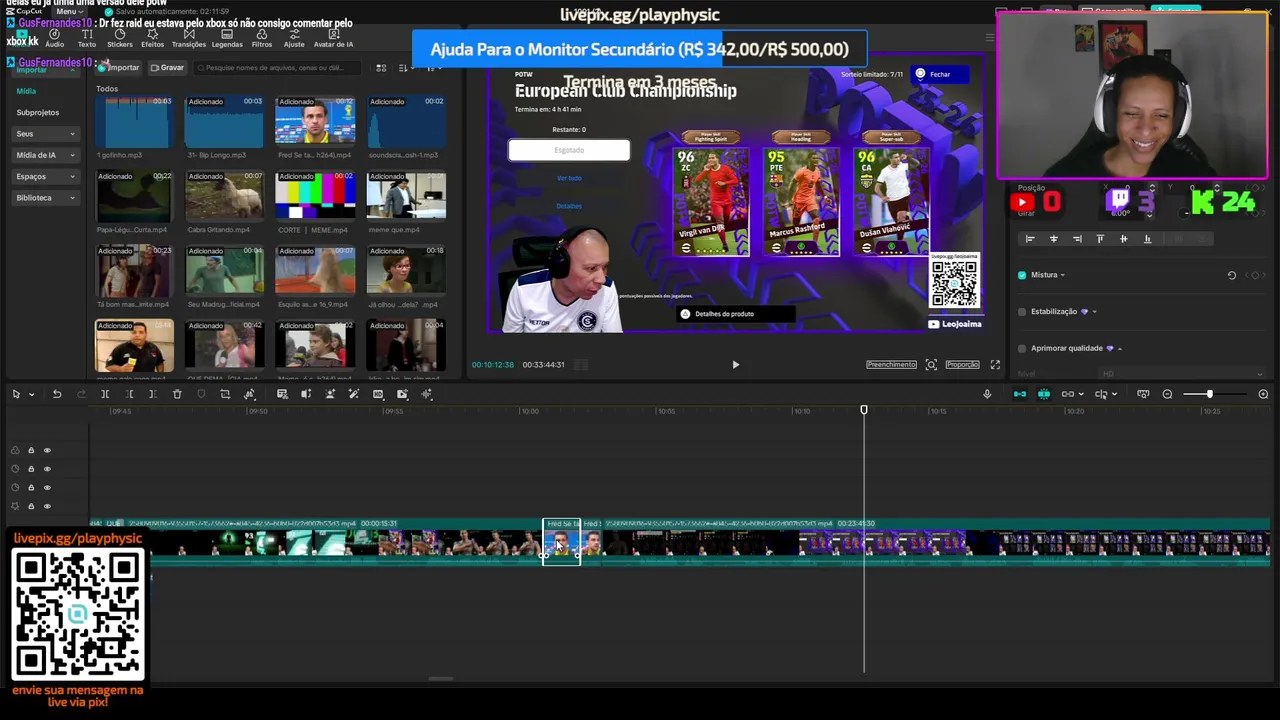Click the Importar button in media panel
This screenshot has height=720, width=1280.
(119, 68)
